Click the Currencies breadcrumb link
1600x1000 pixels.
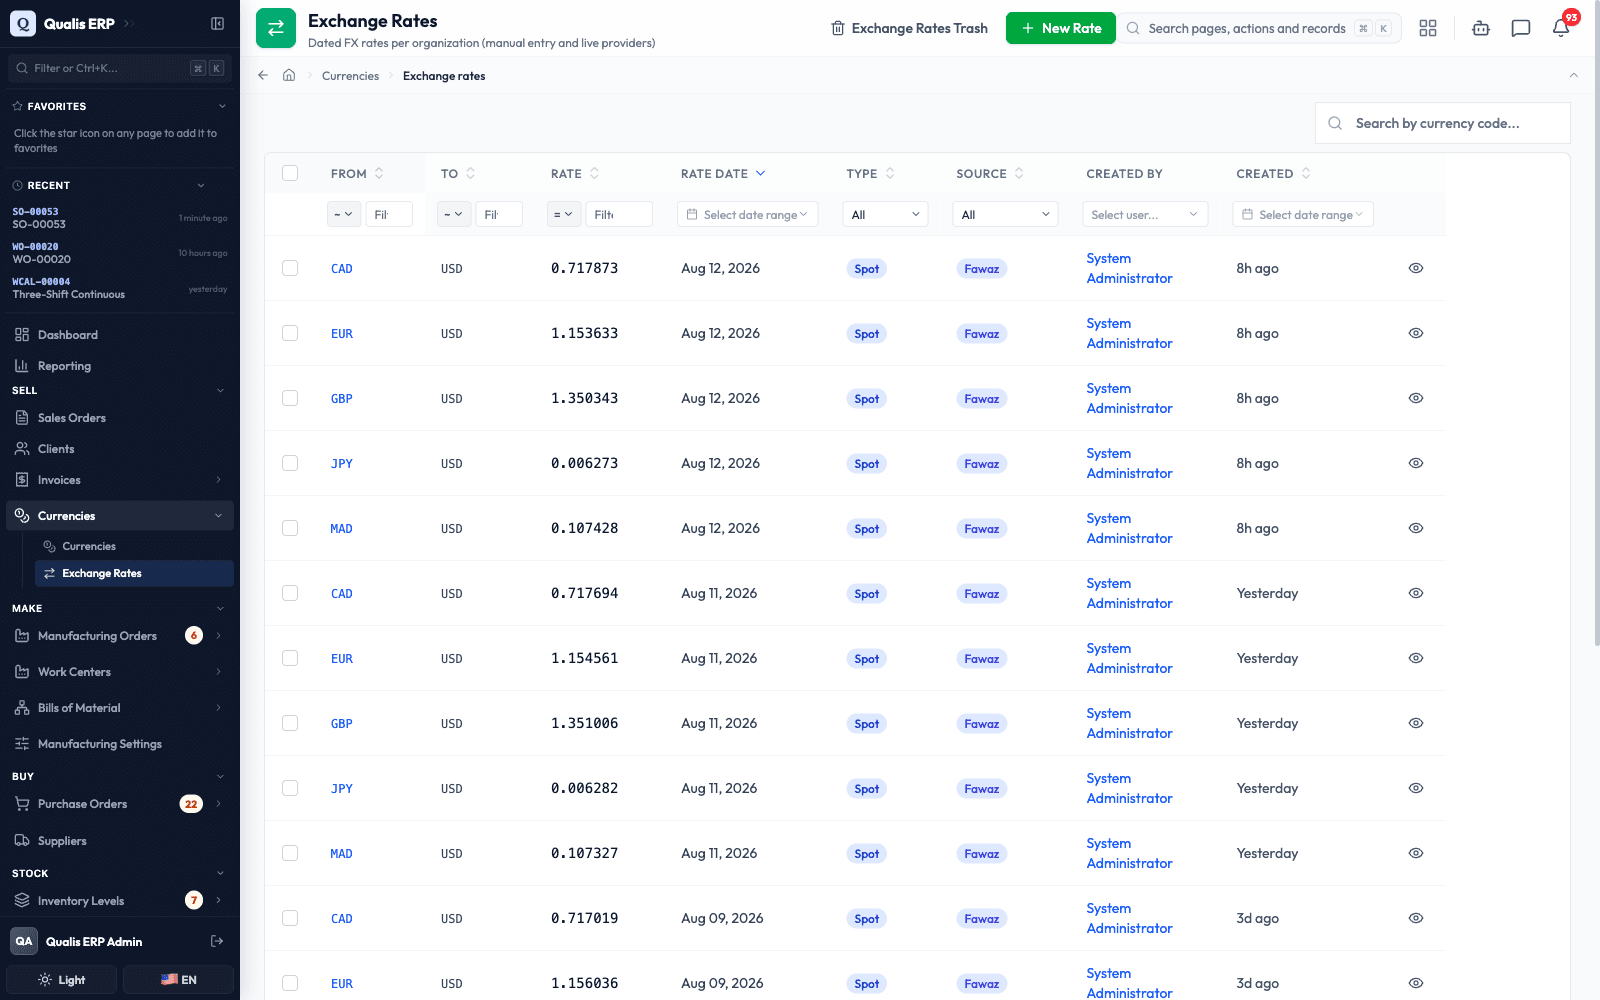[x=350, y=76]
